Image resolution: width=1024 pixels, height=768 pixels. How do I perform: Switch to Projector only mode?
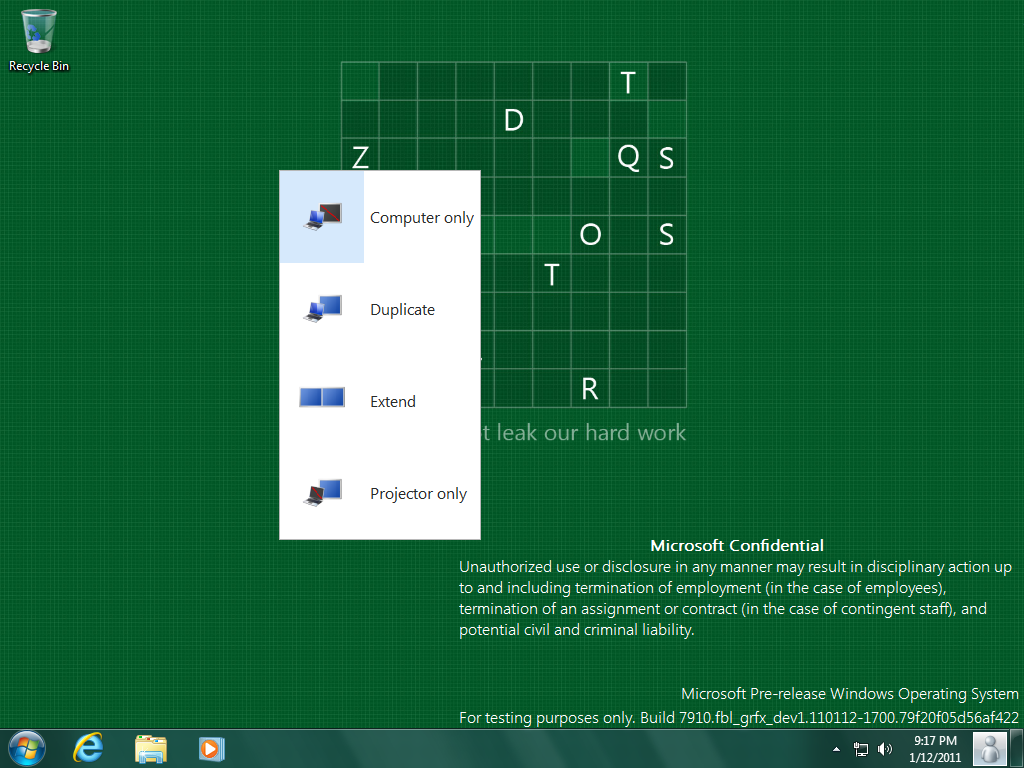tap(379, 493)
